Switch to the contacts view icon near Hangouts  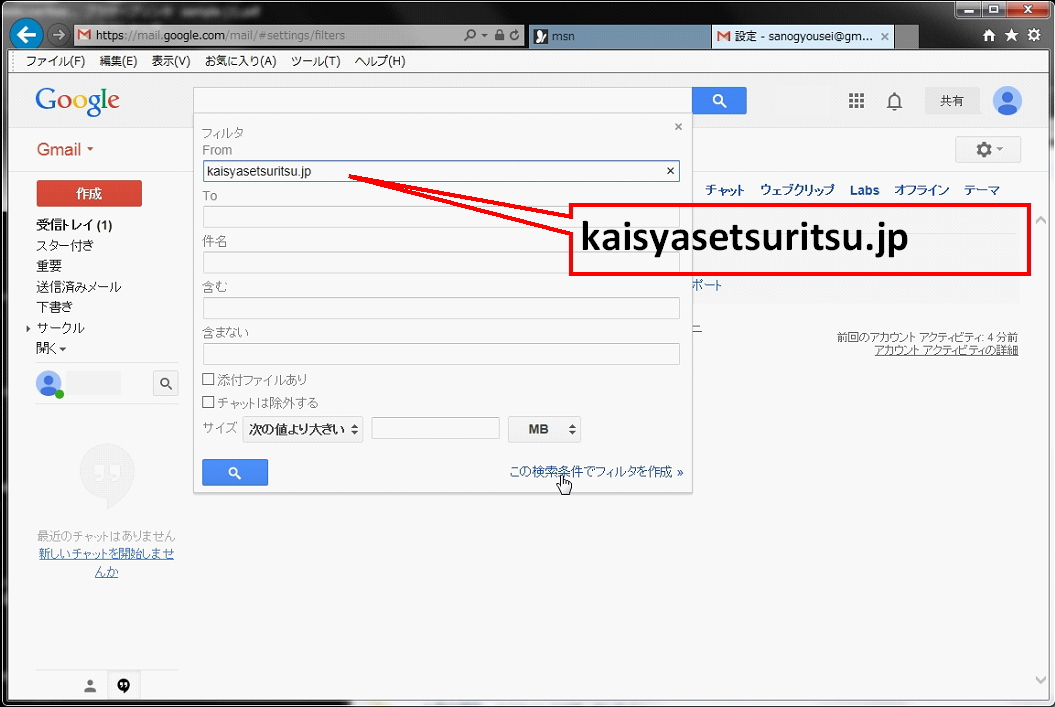pos(89,685)
